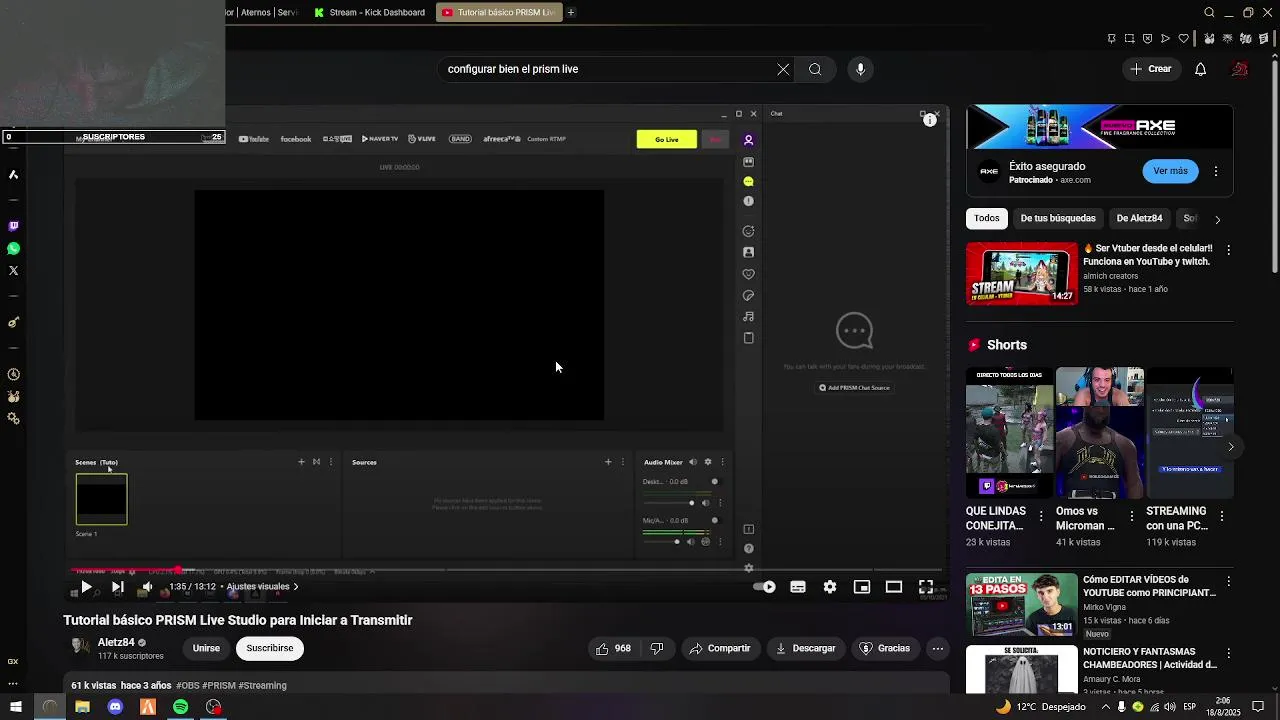Click the Descargar button
The width and height of the screenshot is (1280, 720).
[805, 648]
